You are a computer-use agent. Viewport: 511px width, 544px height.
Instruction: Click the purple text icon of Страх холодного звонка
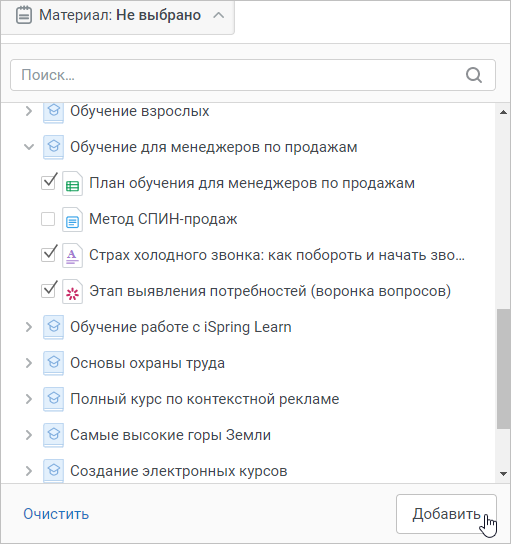tap(73, 256)
